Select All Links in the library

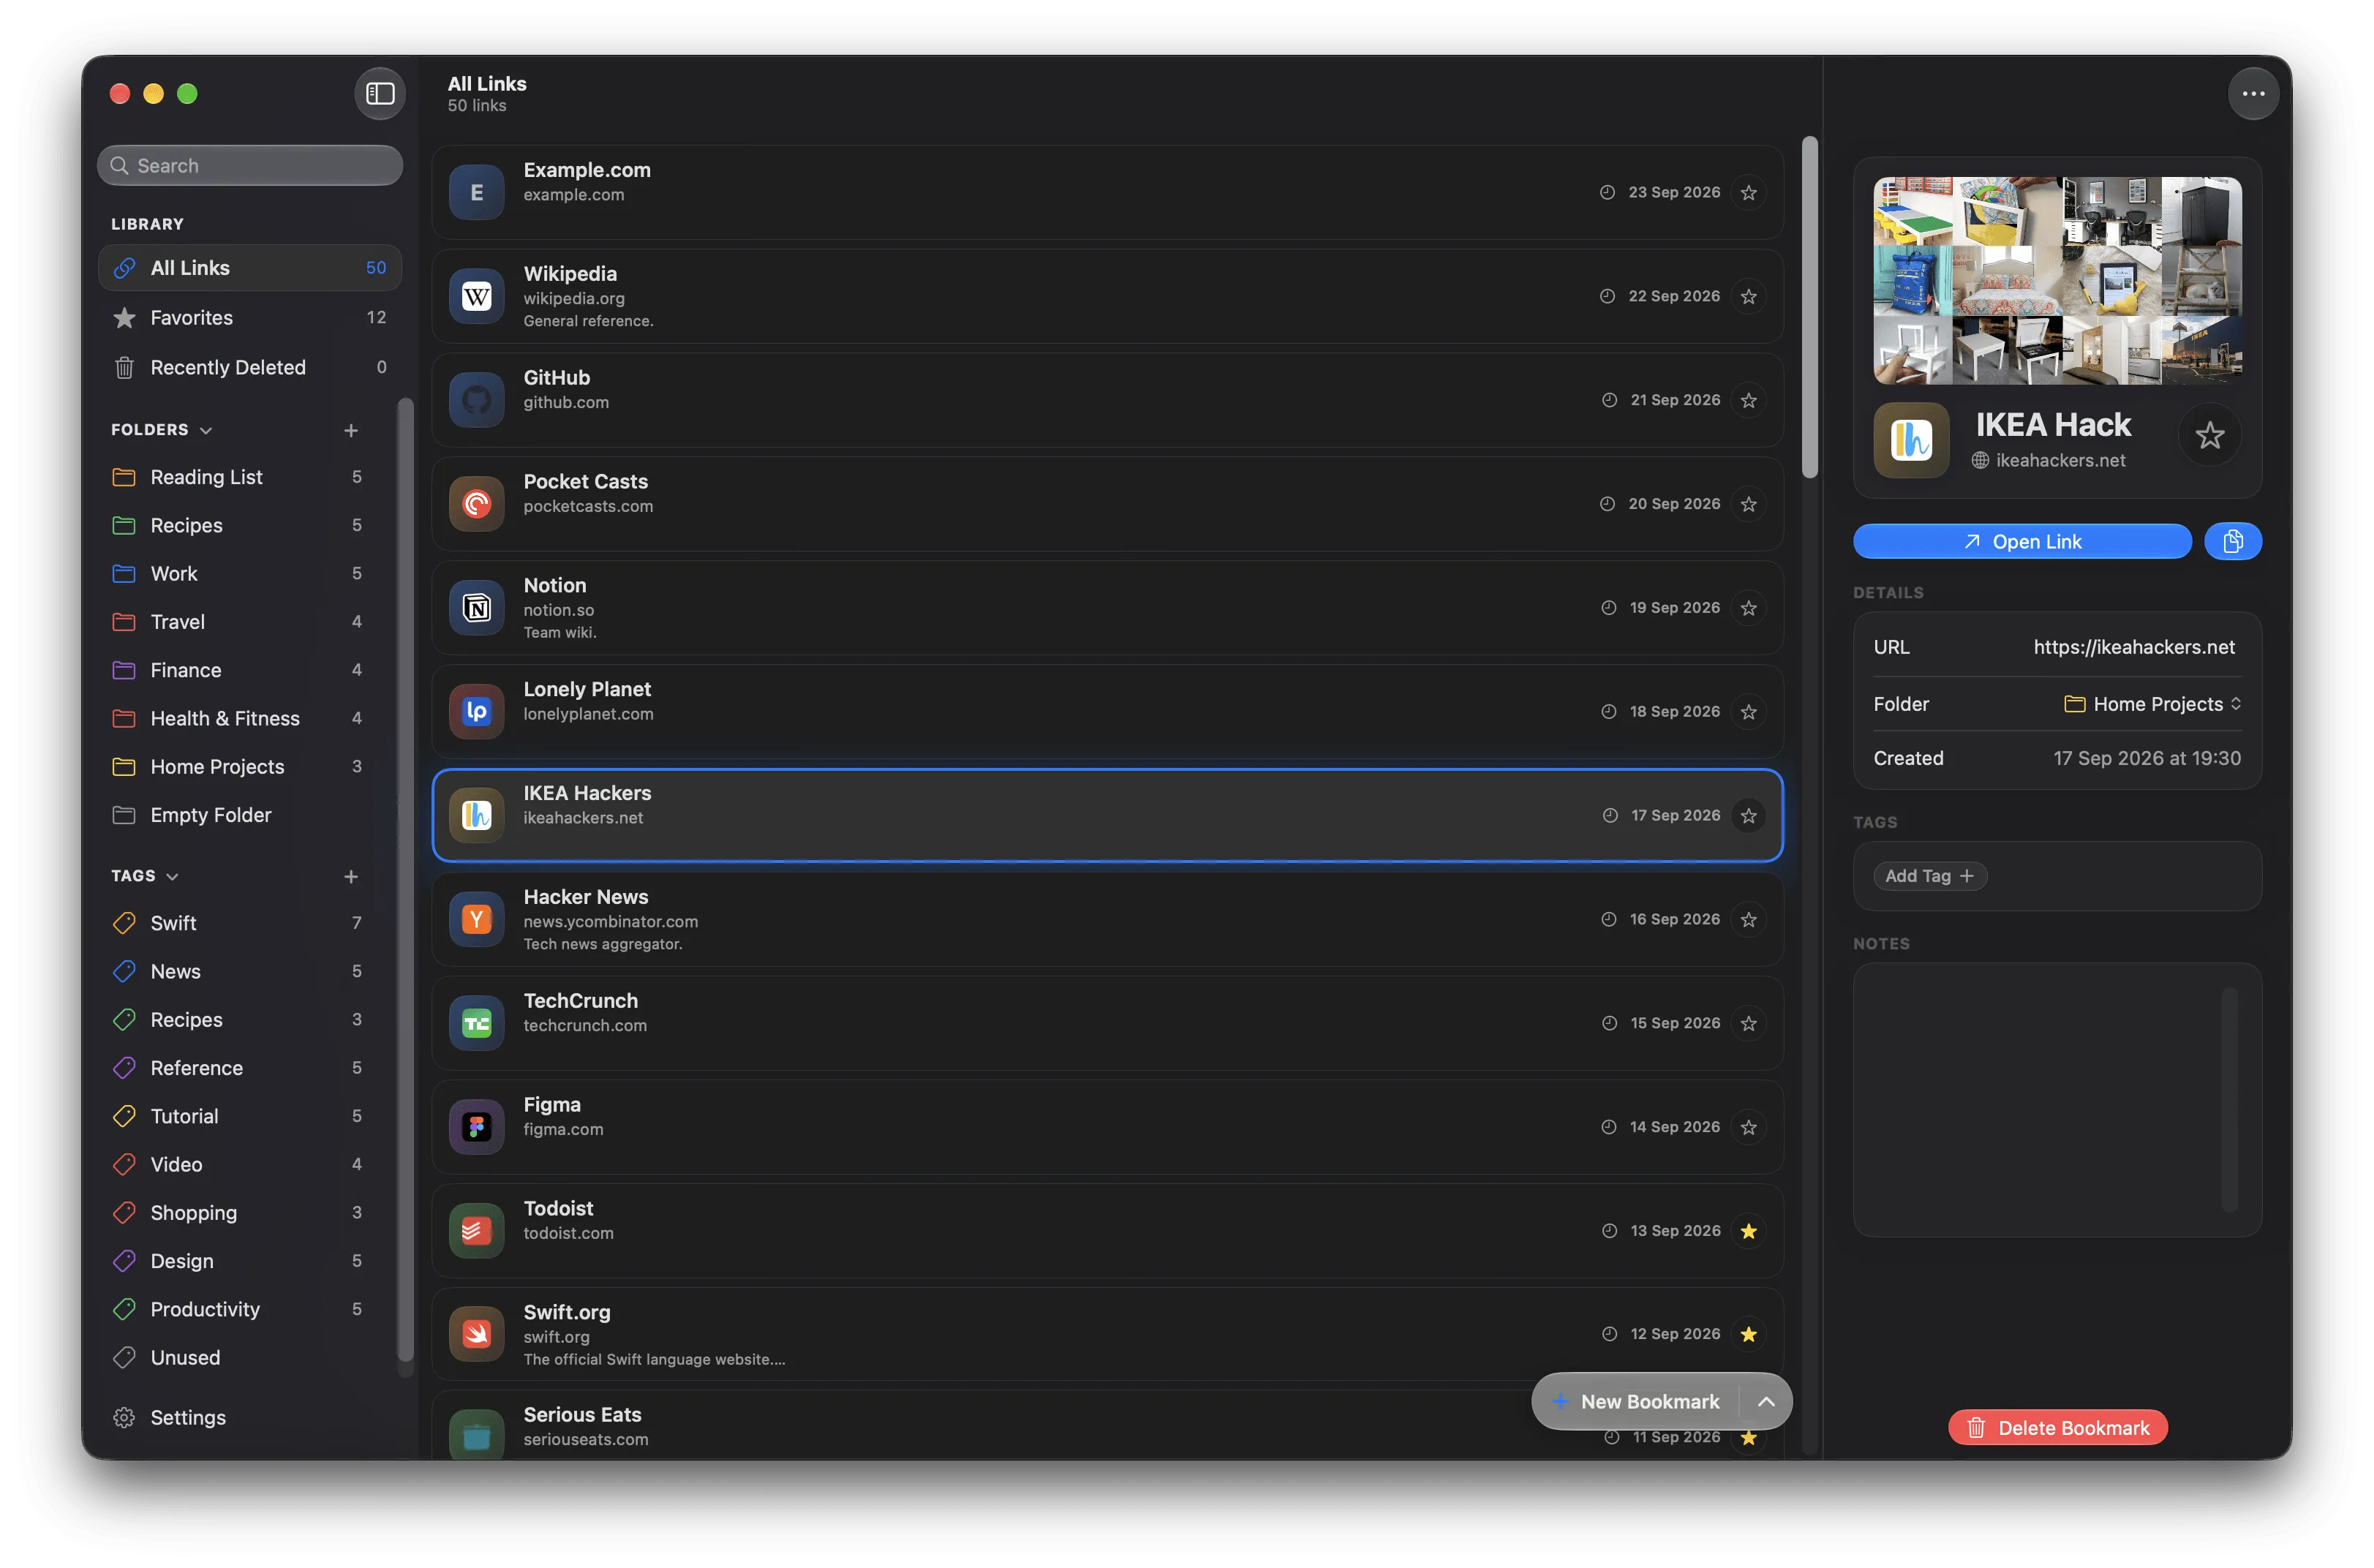pyautogui.click(x=250, y=268)
